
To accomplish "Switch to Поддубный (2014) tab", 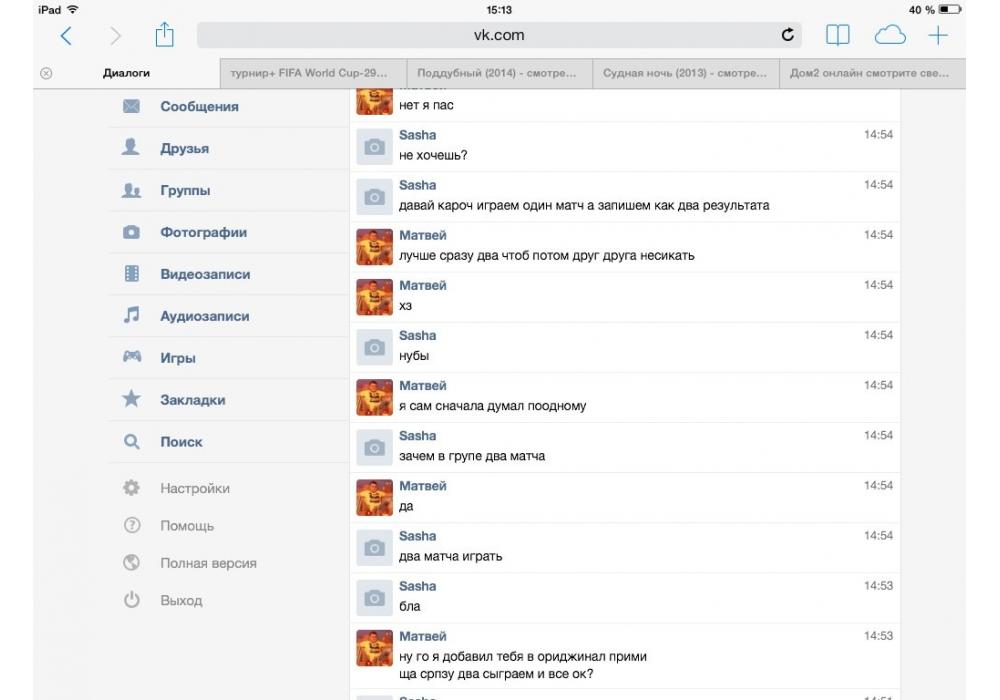I will [499, 73].
